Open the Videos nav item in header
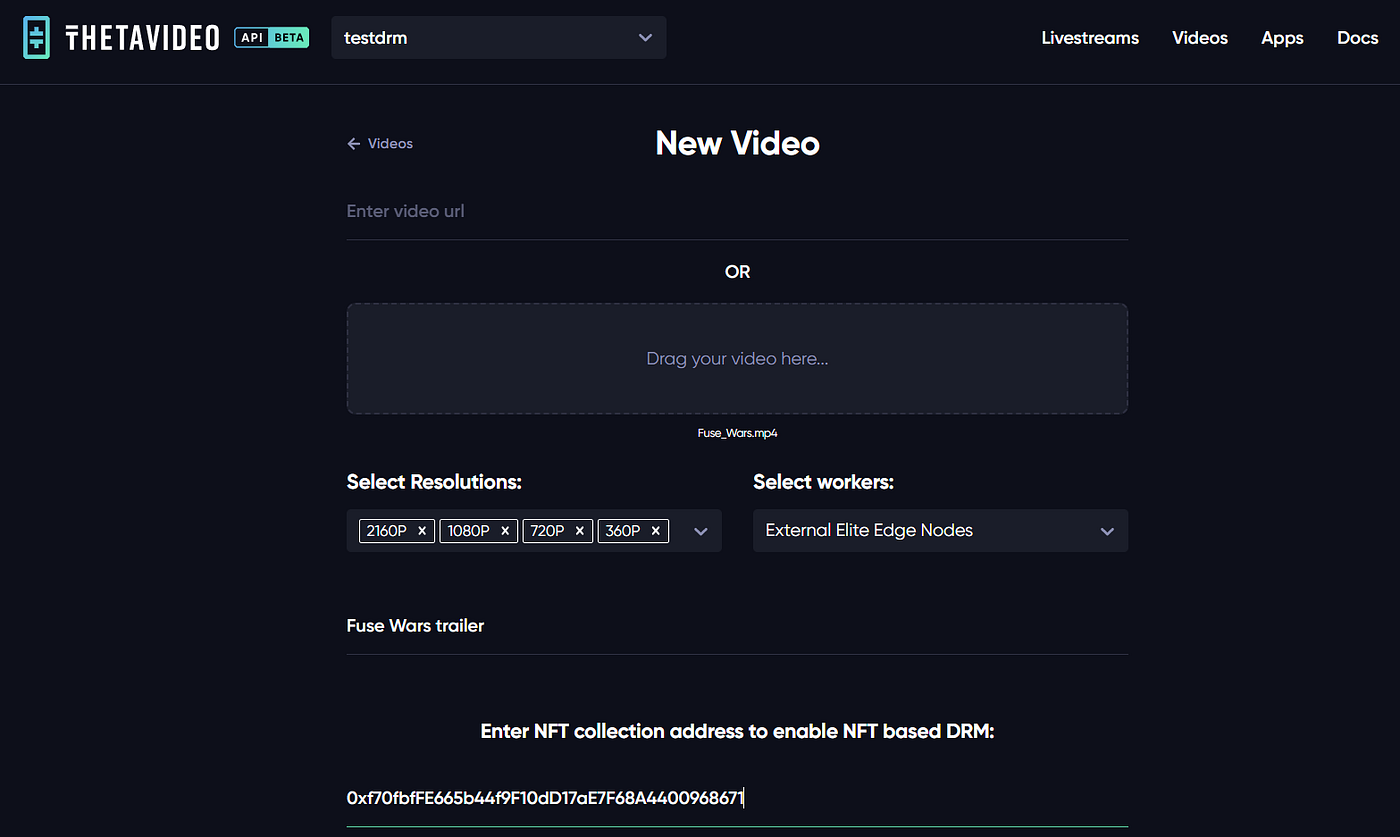Image resolution: width=1400 pixels, height=837 pixels. 1200,38
